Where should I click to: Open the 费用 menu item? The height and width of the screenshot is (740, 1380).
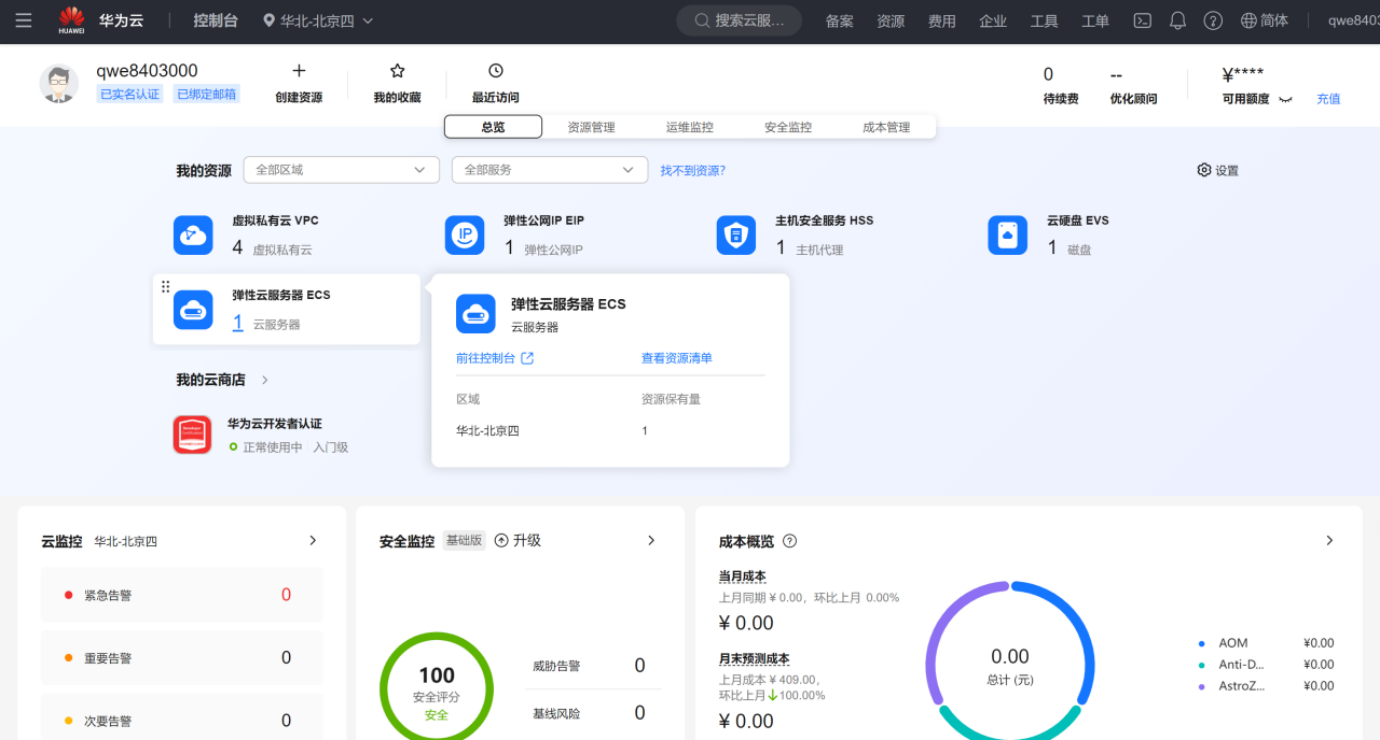pos(942,21)
